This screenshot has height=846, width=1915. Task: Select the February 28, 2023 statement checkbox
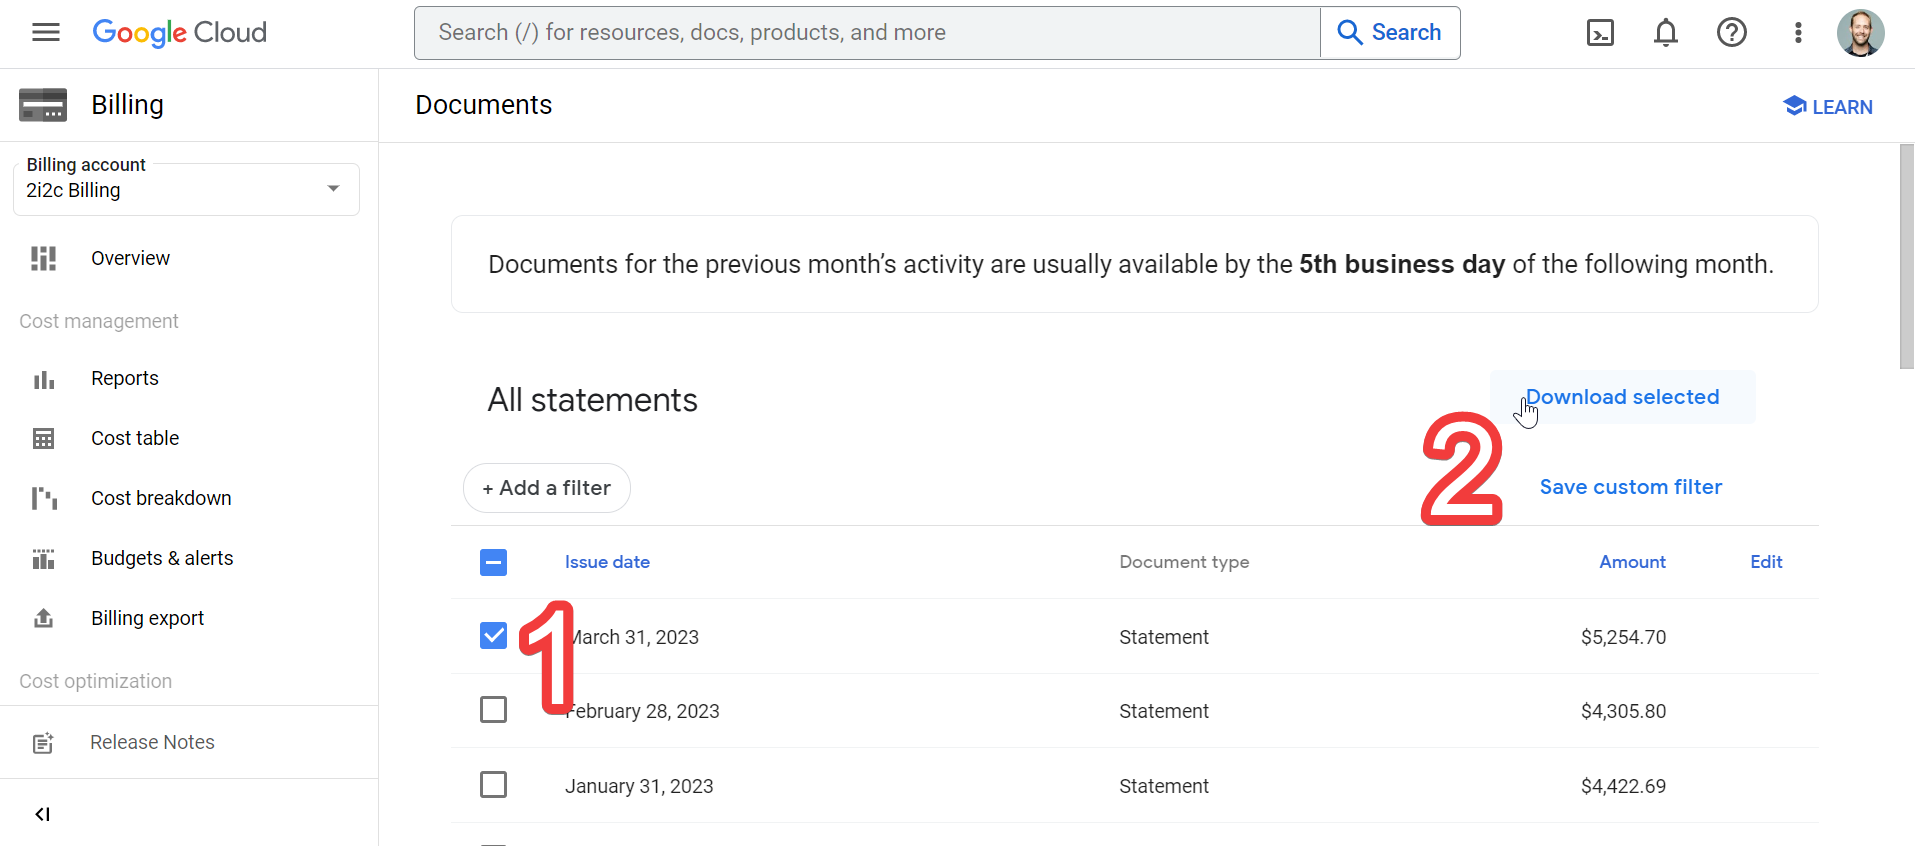pyautogui.click(x=493, y=710)
